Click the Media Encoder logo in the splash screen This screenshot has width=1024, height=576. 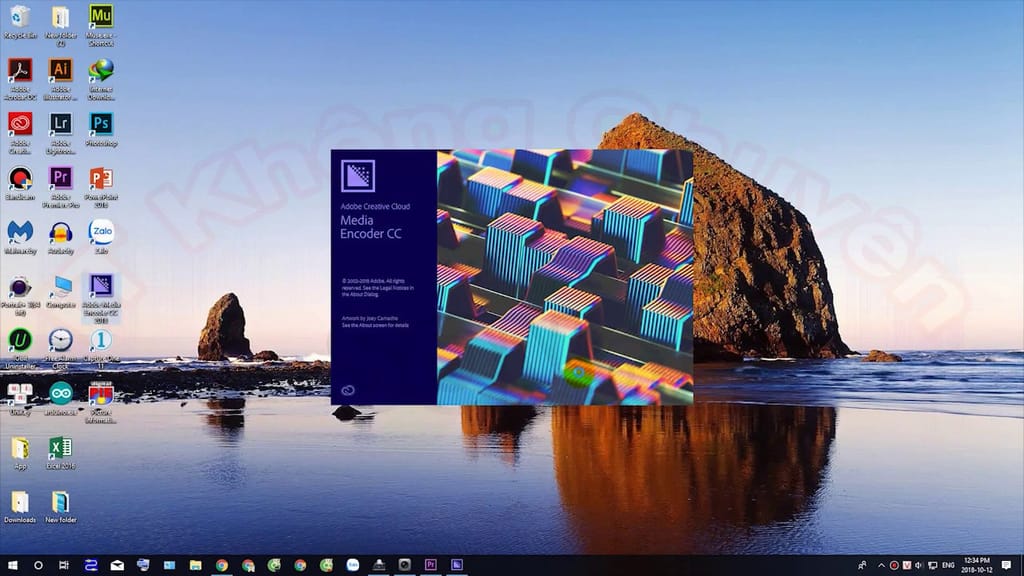point(358,176)
